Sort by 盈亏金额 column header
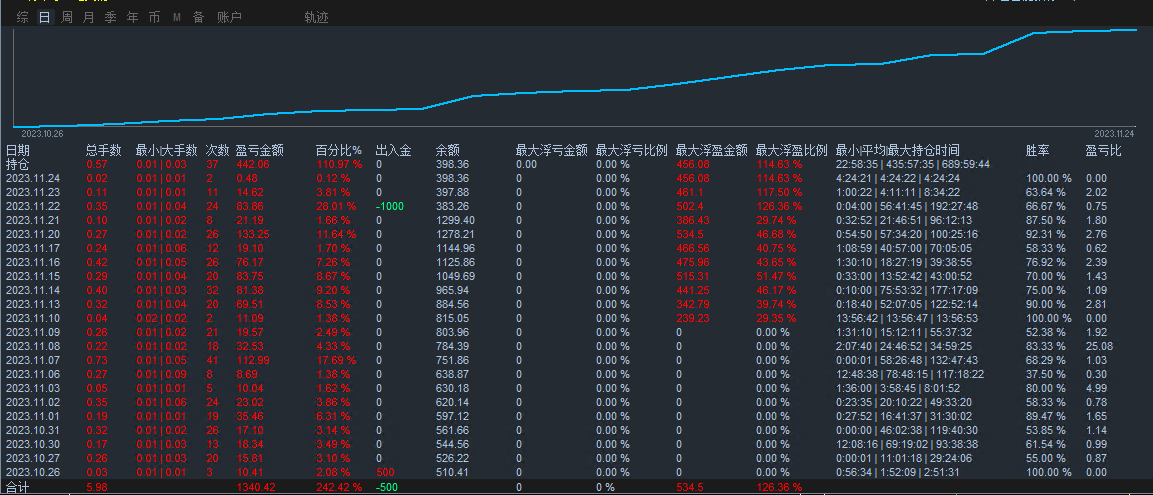This screenshot has width=1153, height=495. (x=259, y=151)
